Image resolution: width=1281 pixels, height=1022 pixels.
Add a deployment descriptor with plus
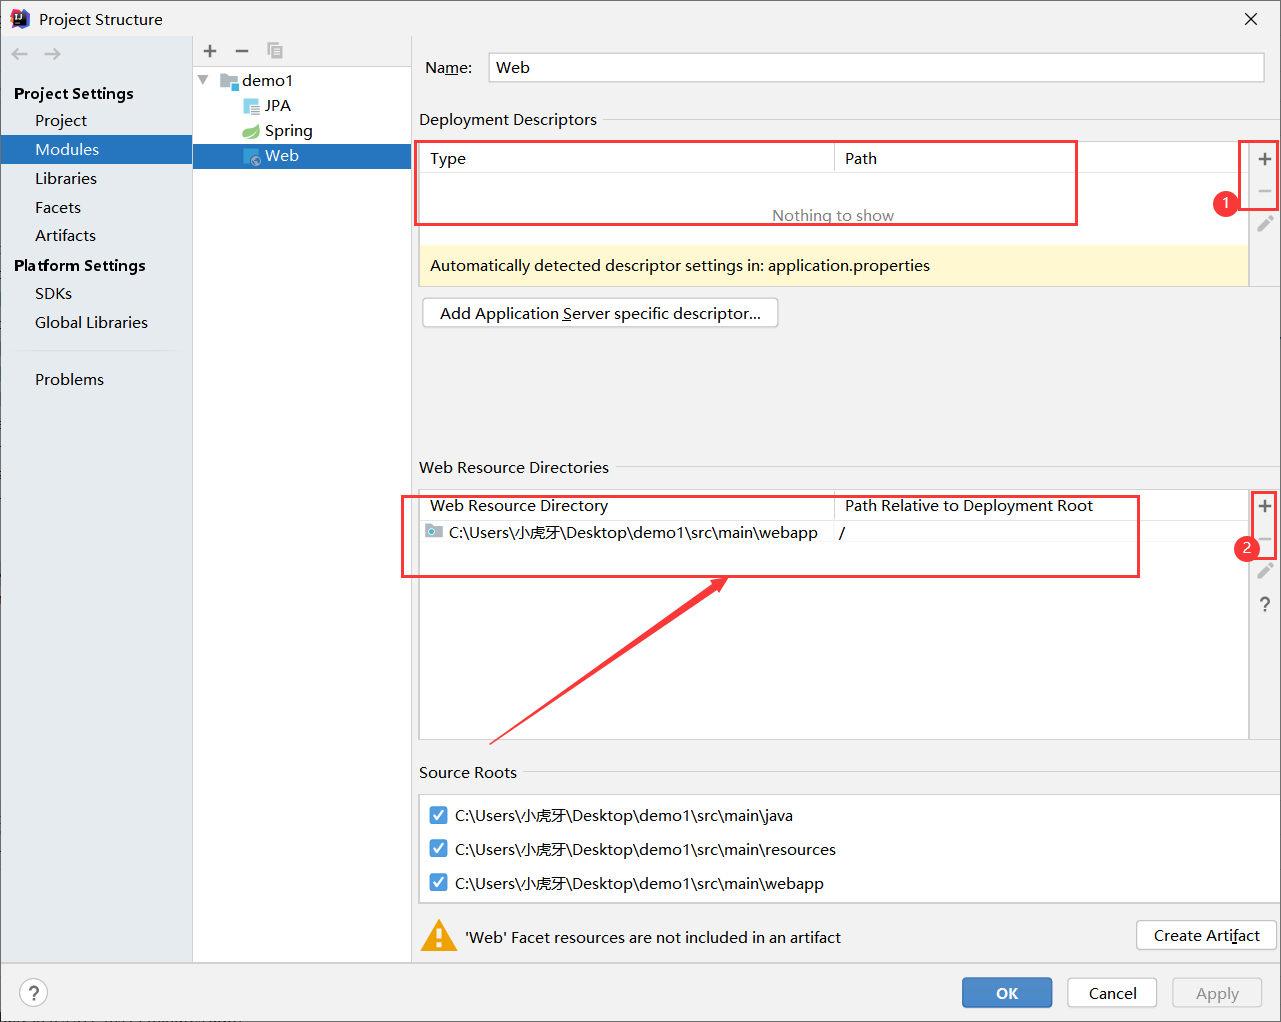click(x=1265, y=159)
